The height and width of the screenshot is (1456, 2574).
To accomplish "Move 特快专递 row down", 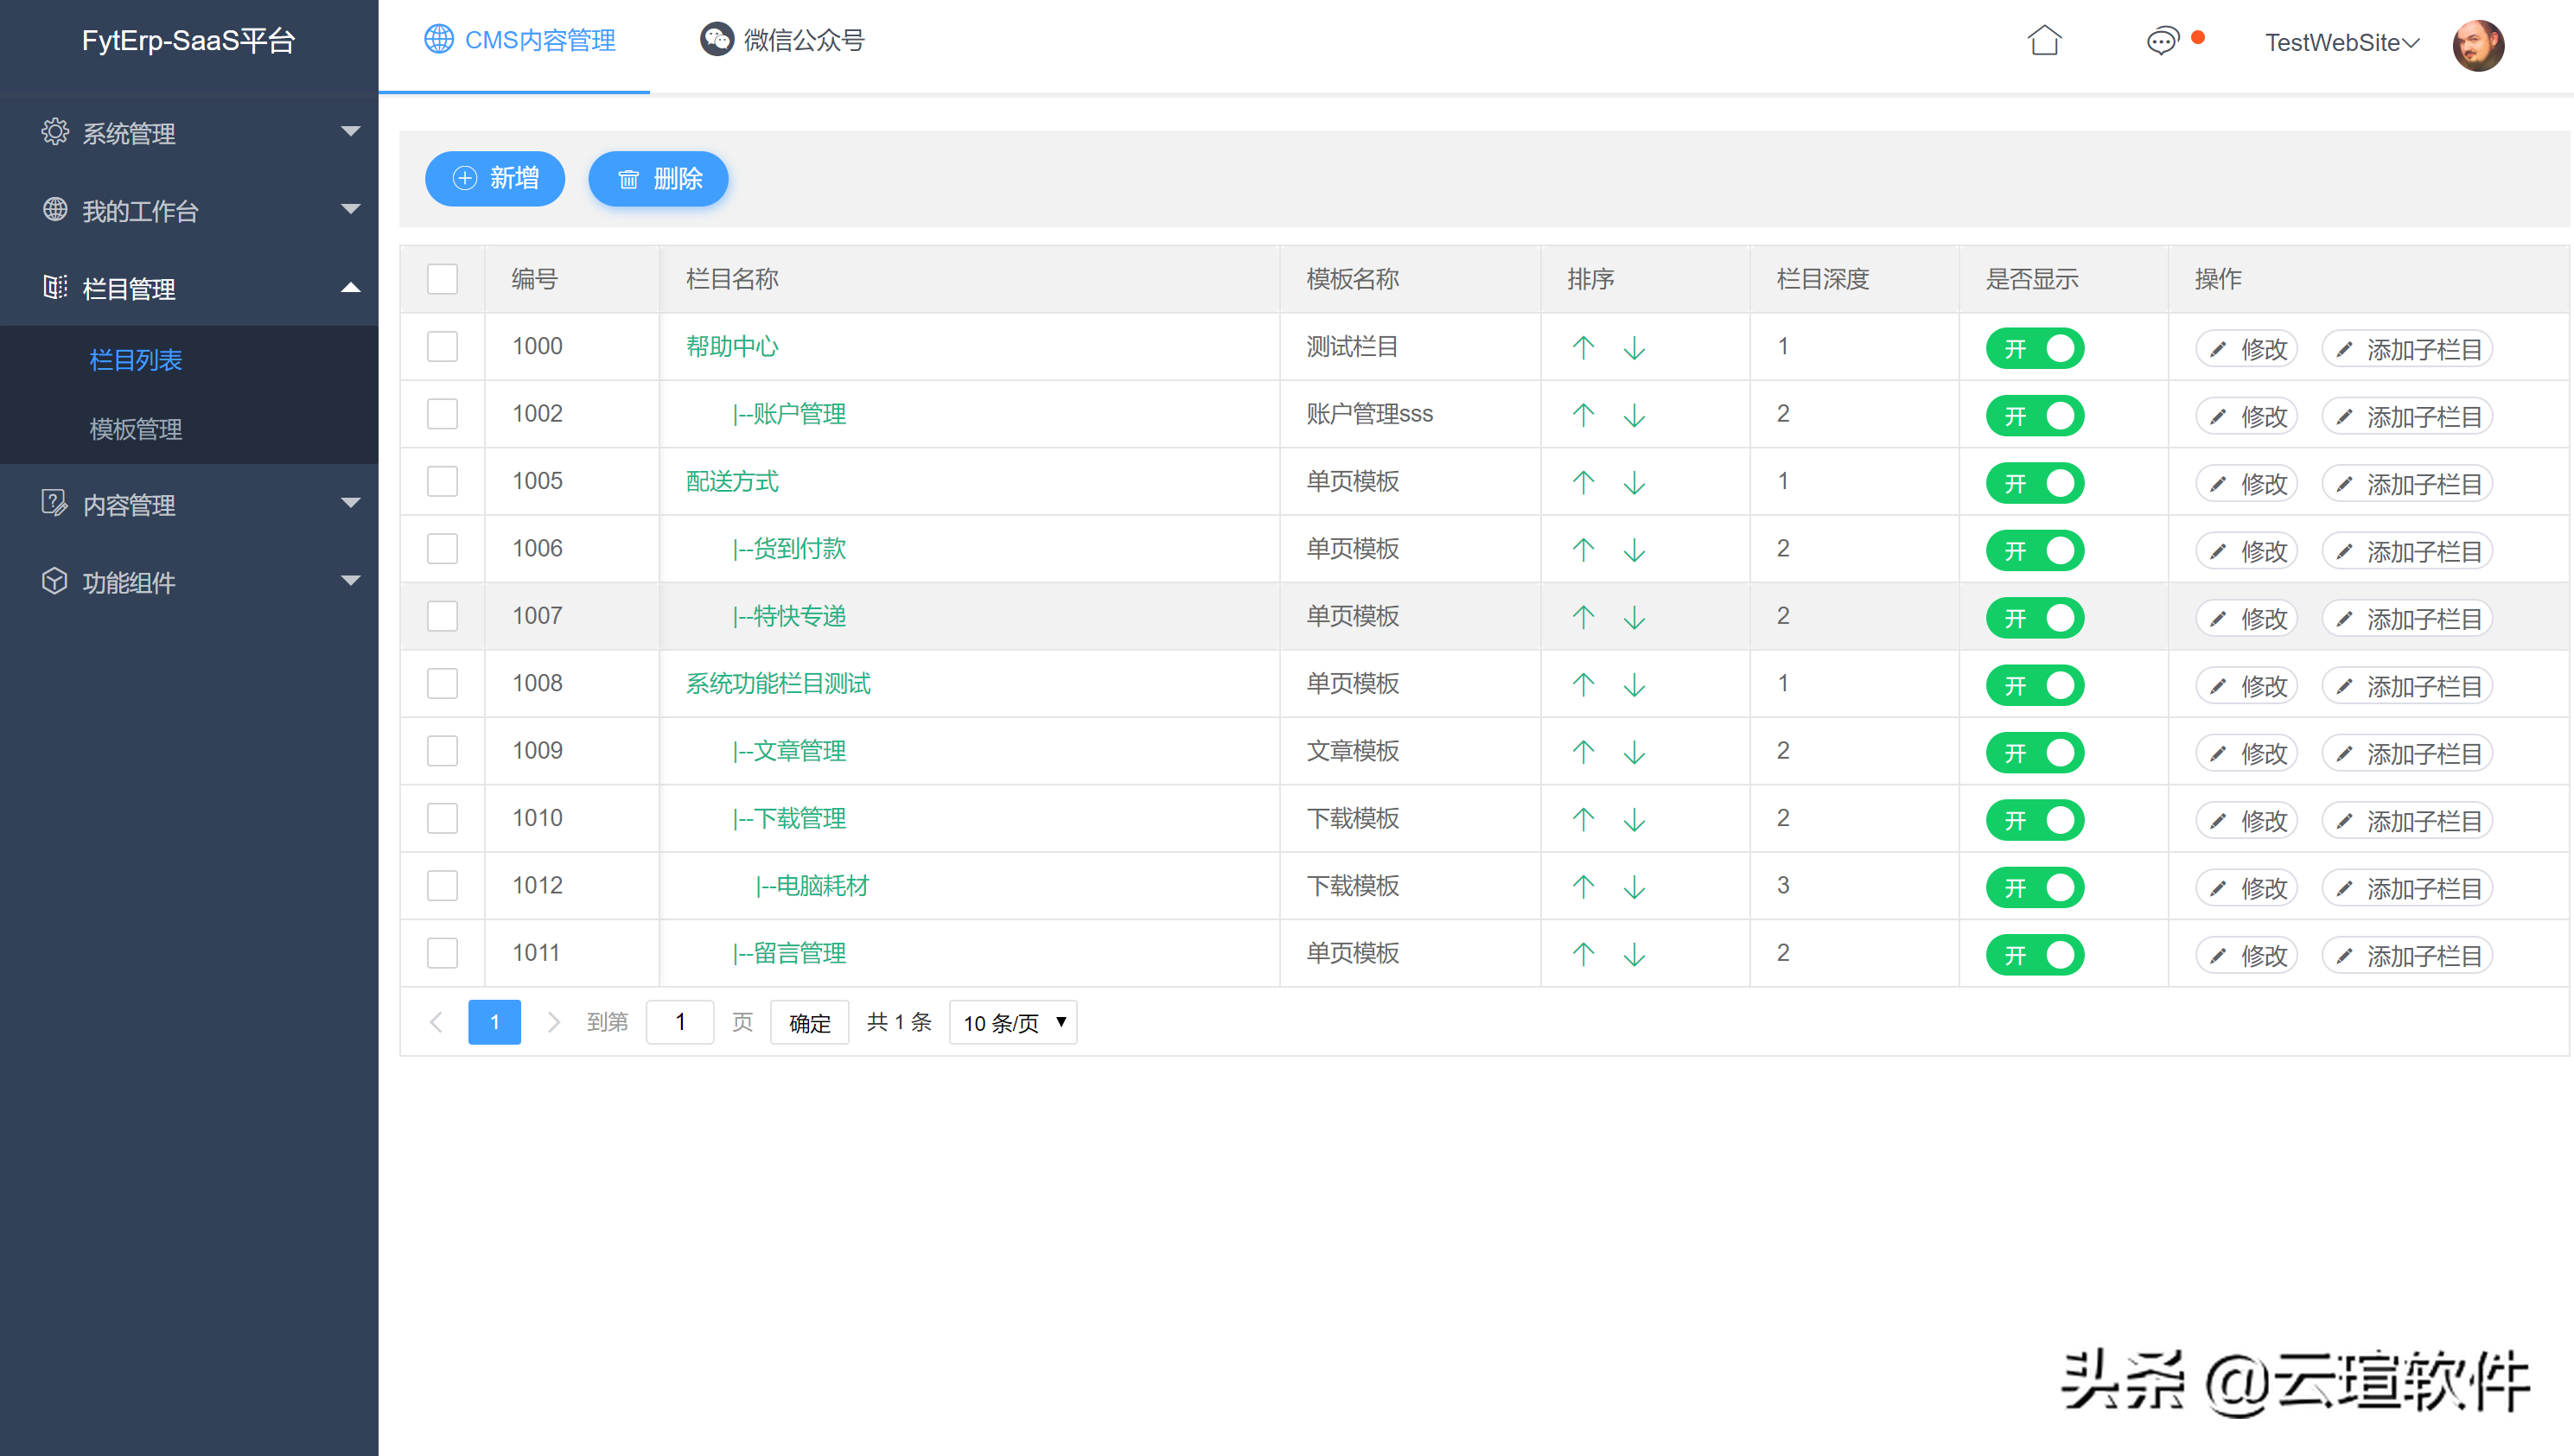I will click(x=1634, y=618).
